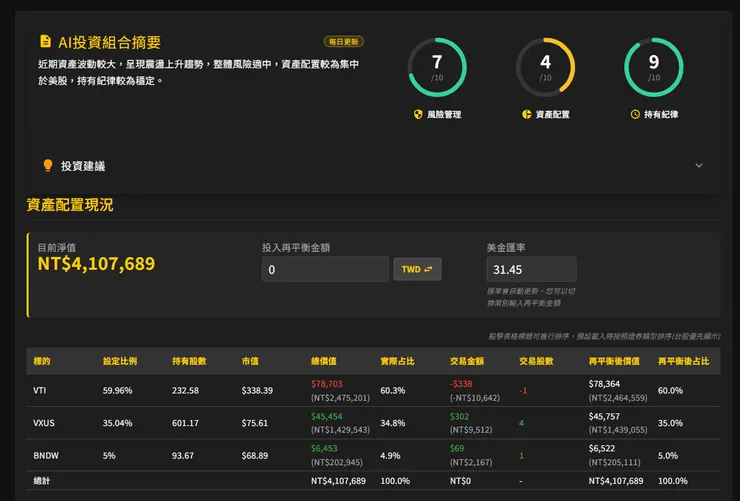Image resolution: width=740 pixels, height=501 pixels.
Task: Click the 資產配置 score gauge showing 4
Action: [x=546, y=67]
